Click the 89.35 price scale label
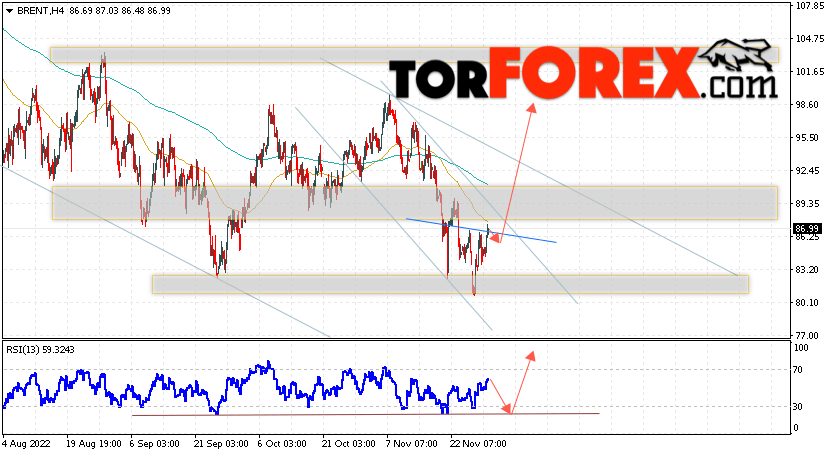This screenshot has height=455, width=830. (808, 204)
